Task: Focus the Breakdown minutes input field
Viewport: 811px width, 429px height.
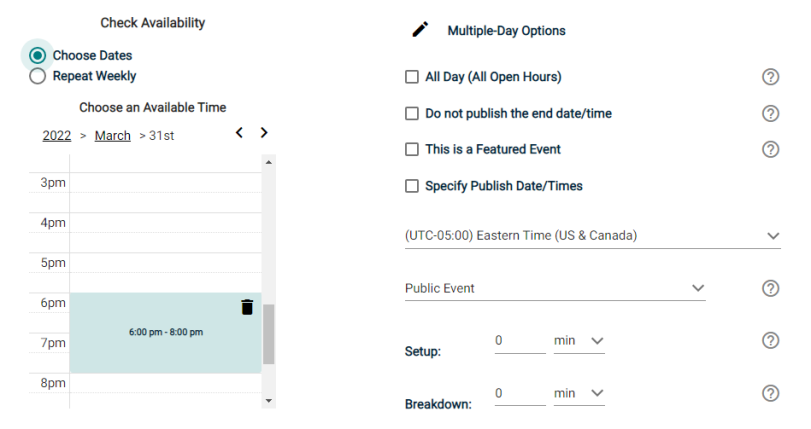Action: (520, 394)
